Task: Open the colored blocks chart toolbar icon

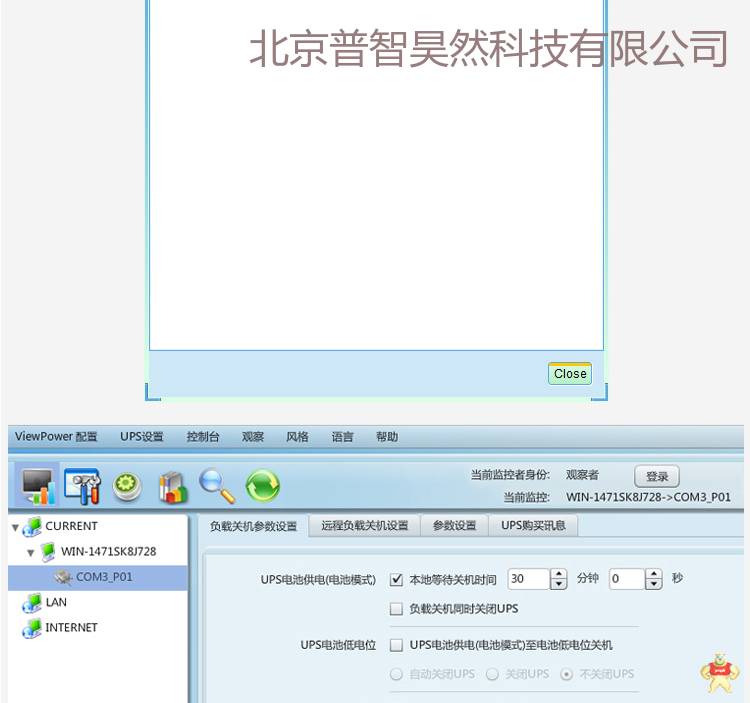Action: tap(172, 487)
